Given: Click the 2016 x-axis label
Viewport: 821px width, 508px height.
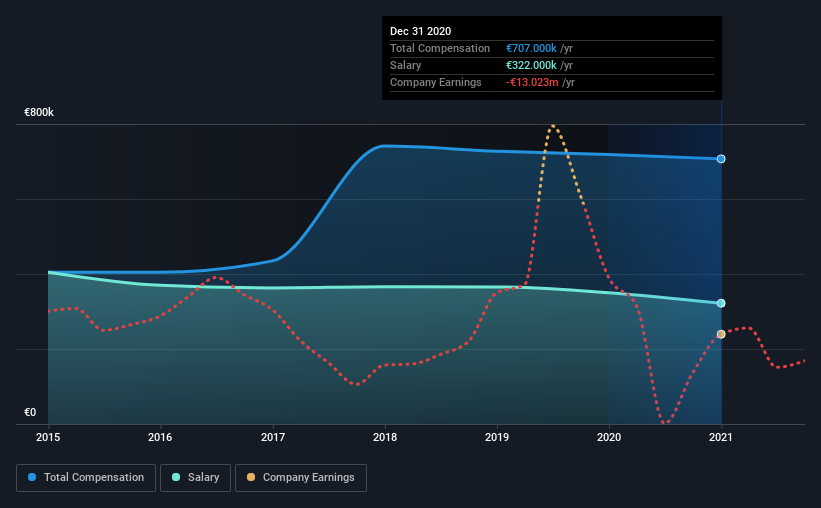Looking at the screenshot, I should tap(160, 437).
